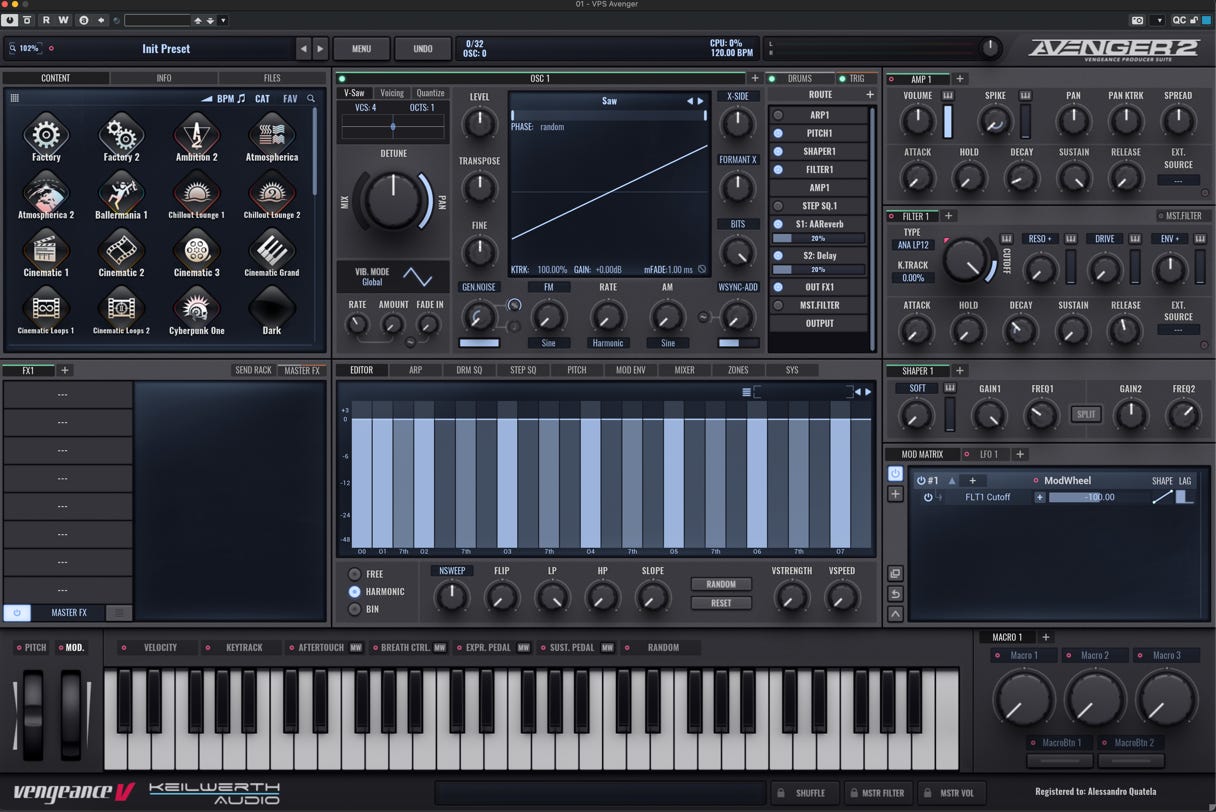Open the SOFT shaper type dropdown
1216x812 pixels.
pos(917,388)
